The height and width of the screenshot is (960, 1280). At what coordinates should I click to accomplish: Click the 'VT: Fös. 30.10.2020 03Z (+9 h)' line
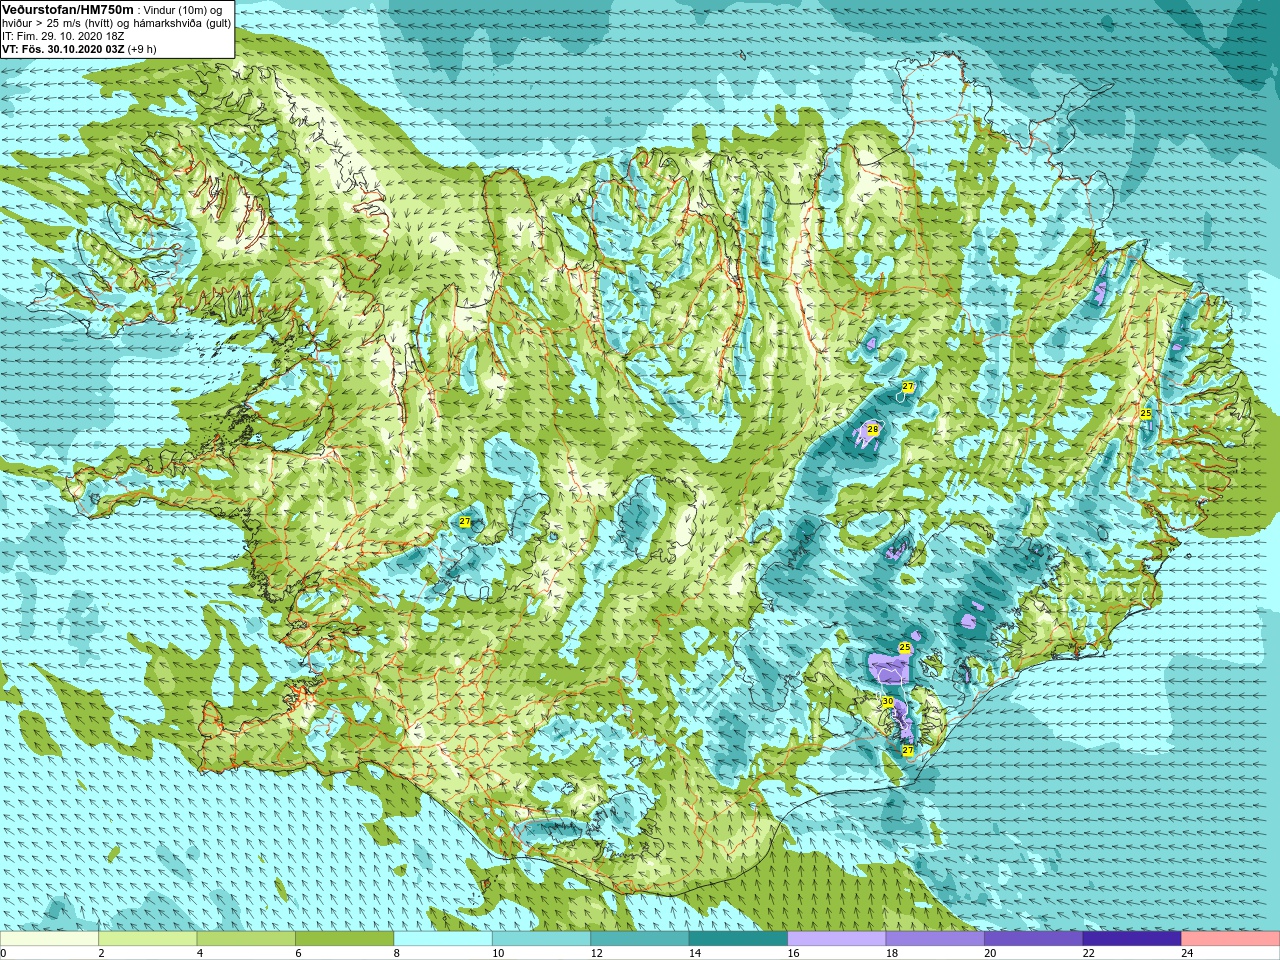[79, 49]
